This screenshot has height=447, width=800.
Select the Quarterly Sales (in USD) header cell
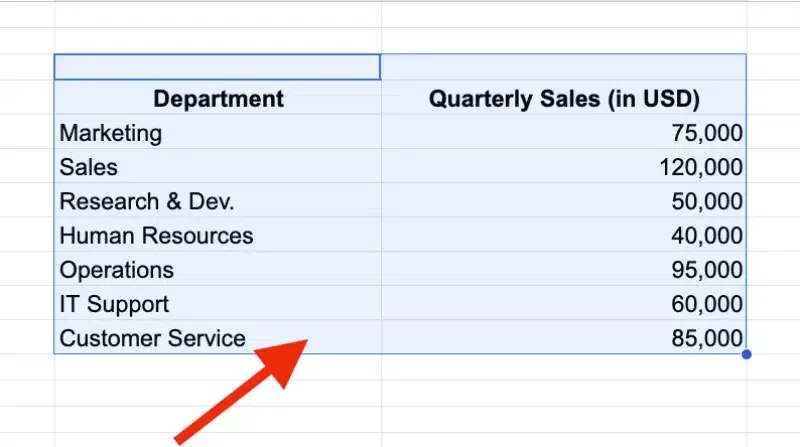tap(564, 97)
